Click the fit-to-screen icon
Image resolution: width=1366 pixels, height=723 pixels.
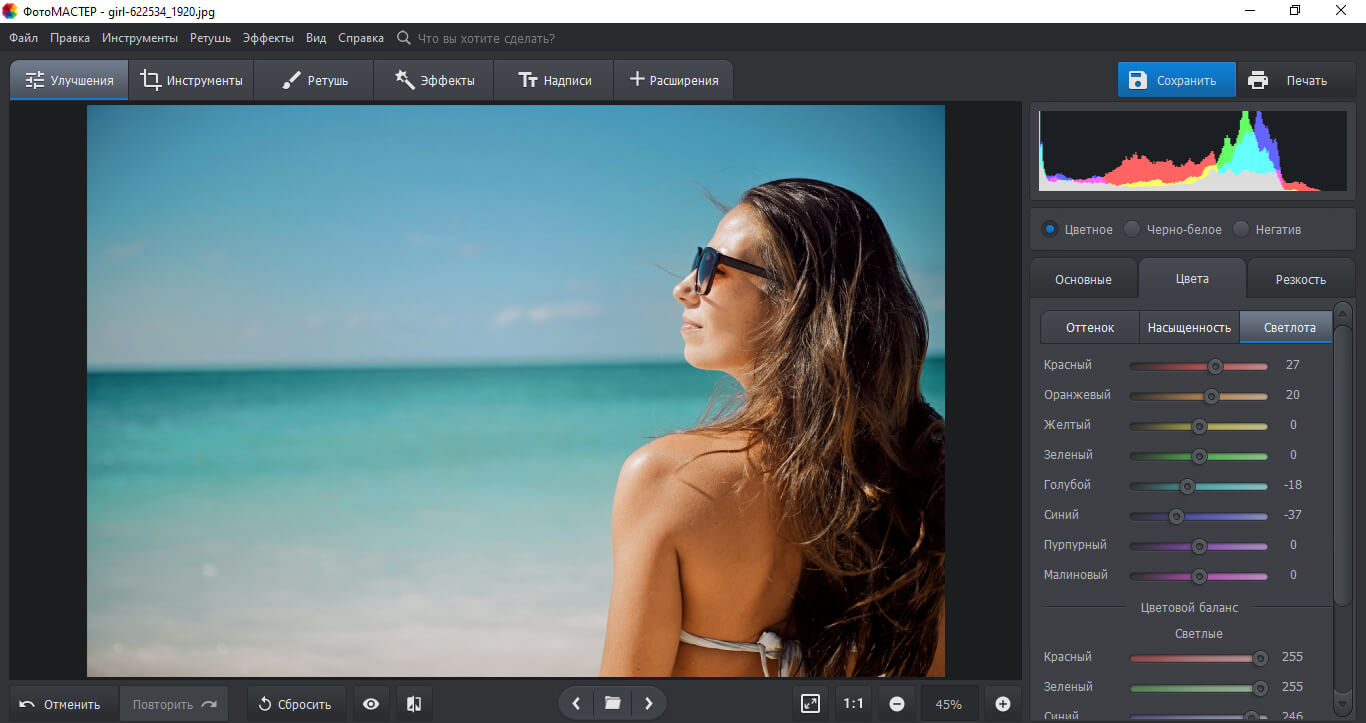811,704
